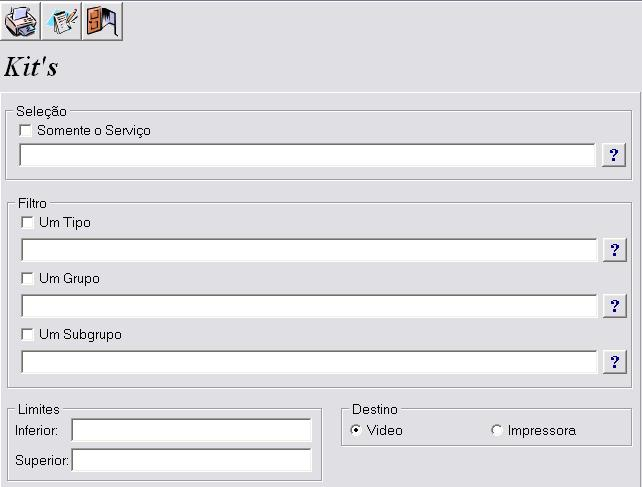642x487 pixels.
Task: Open lookup button next to Um Tipo field
Action: [614, 250]
